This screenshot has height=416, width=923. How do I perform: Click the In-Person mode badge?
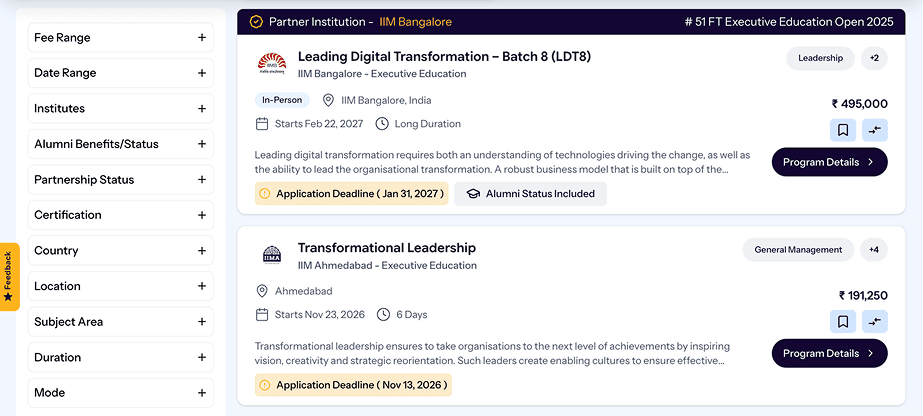pyautogui.click(x=282, y=100)
